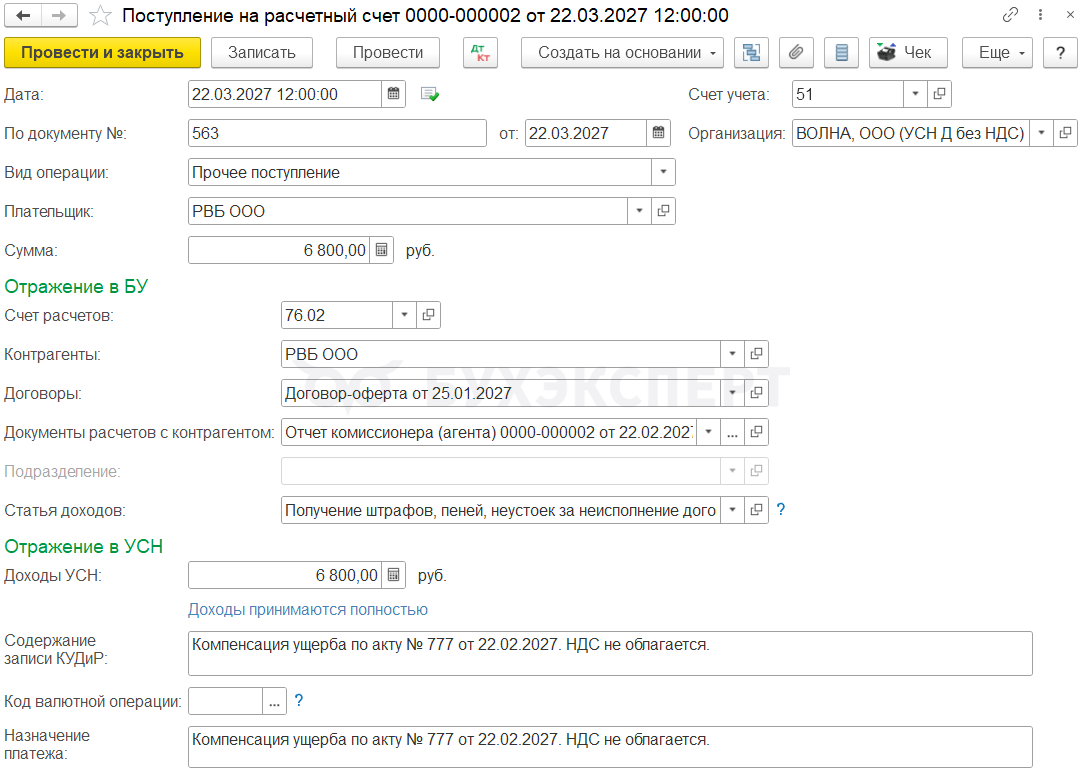Open the Плательщик РВБ ООО card
The width and height of the screenshot is (1082, 777).
[x=663, y=211]
